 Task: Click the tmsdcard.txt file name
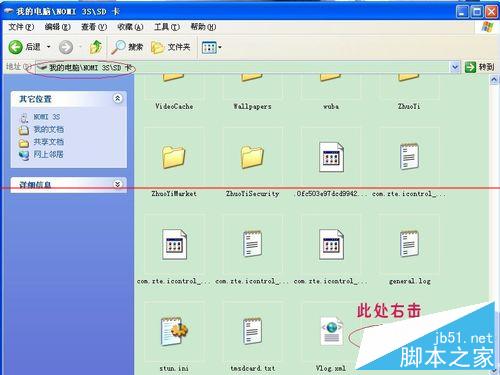point(253,368)
